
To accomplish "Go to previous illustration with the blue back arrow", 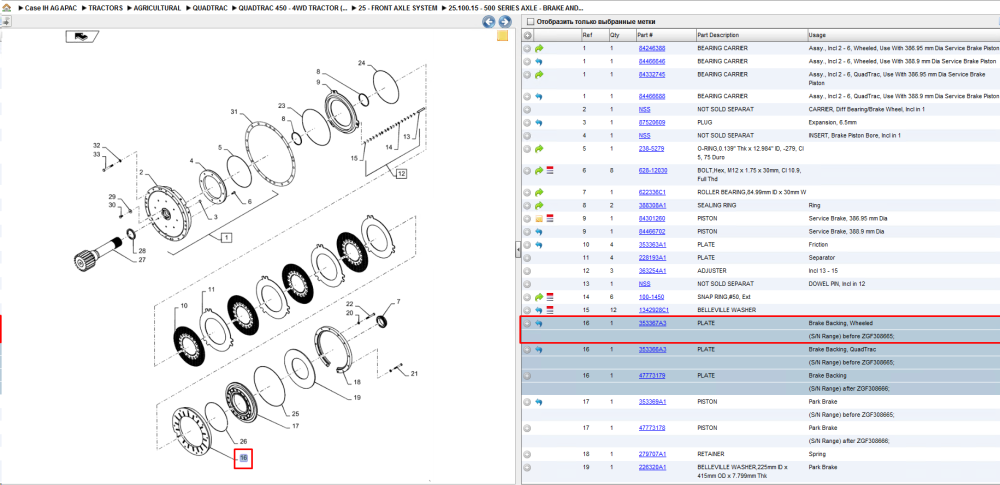I will point(488,22).
